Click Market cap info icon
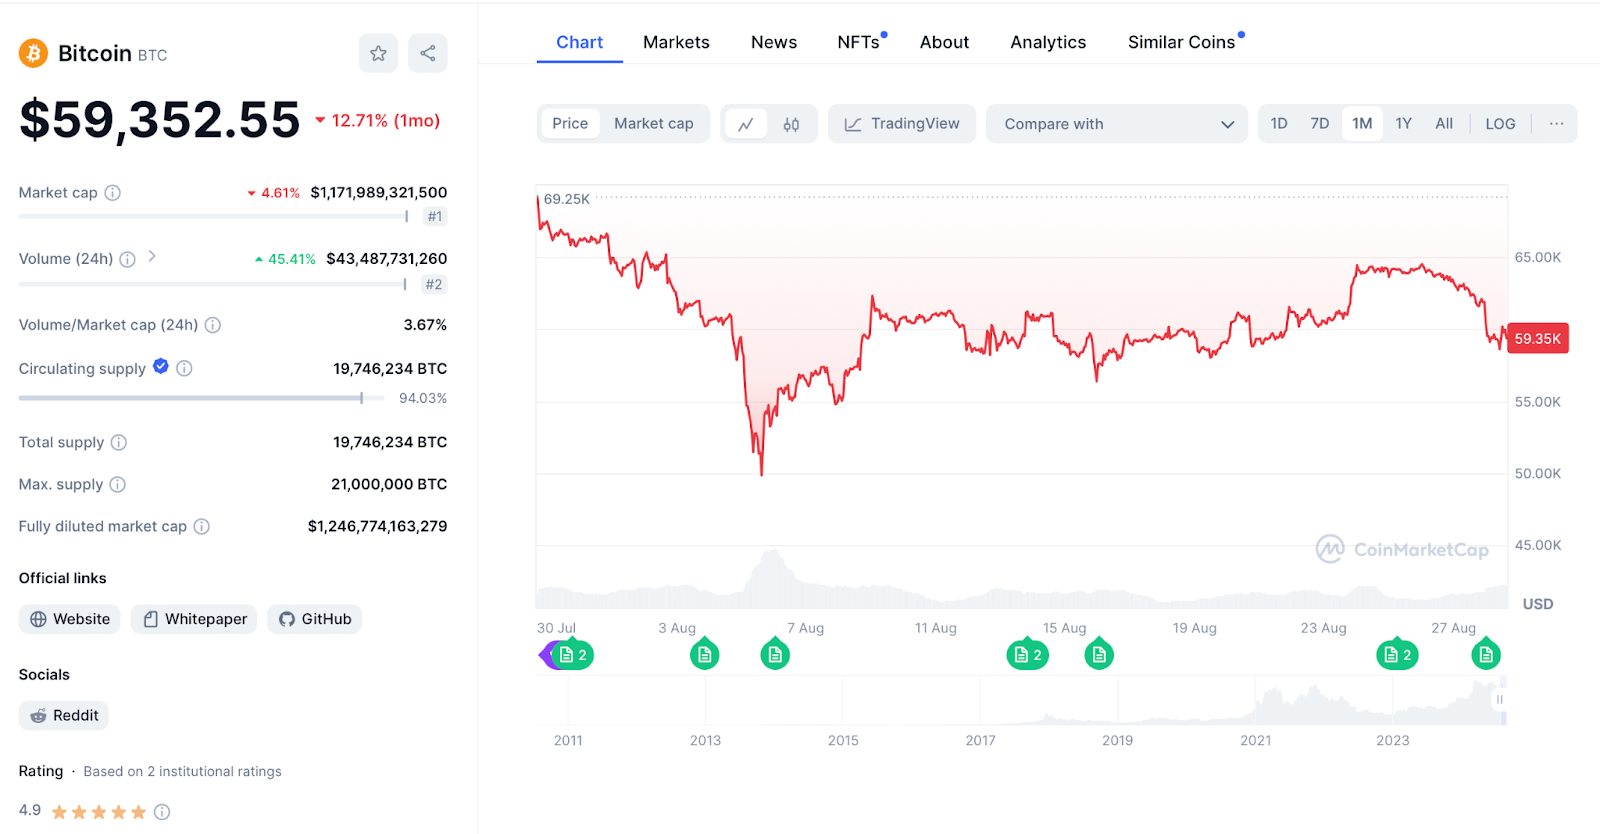This screenshot has height=834, width=1600. (x=113, y=193)
